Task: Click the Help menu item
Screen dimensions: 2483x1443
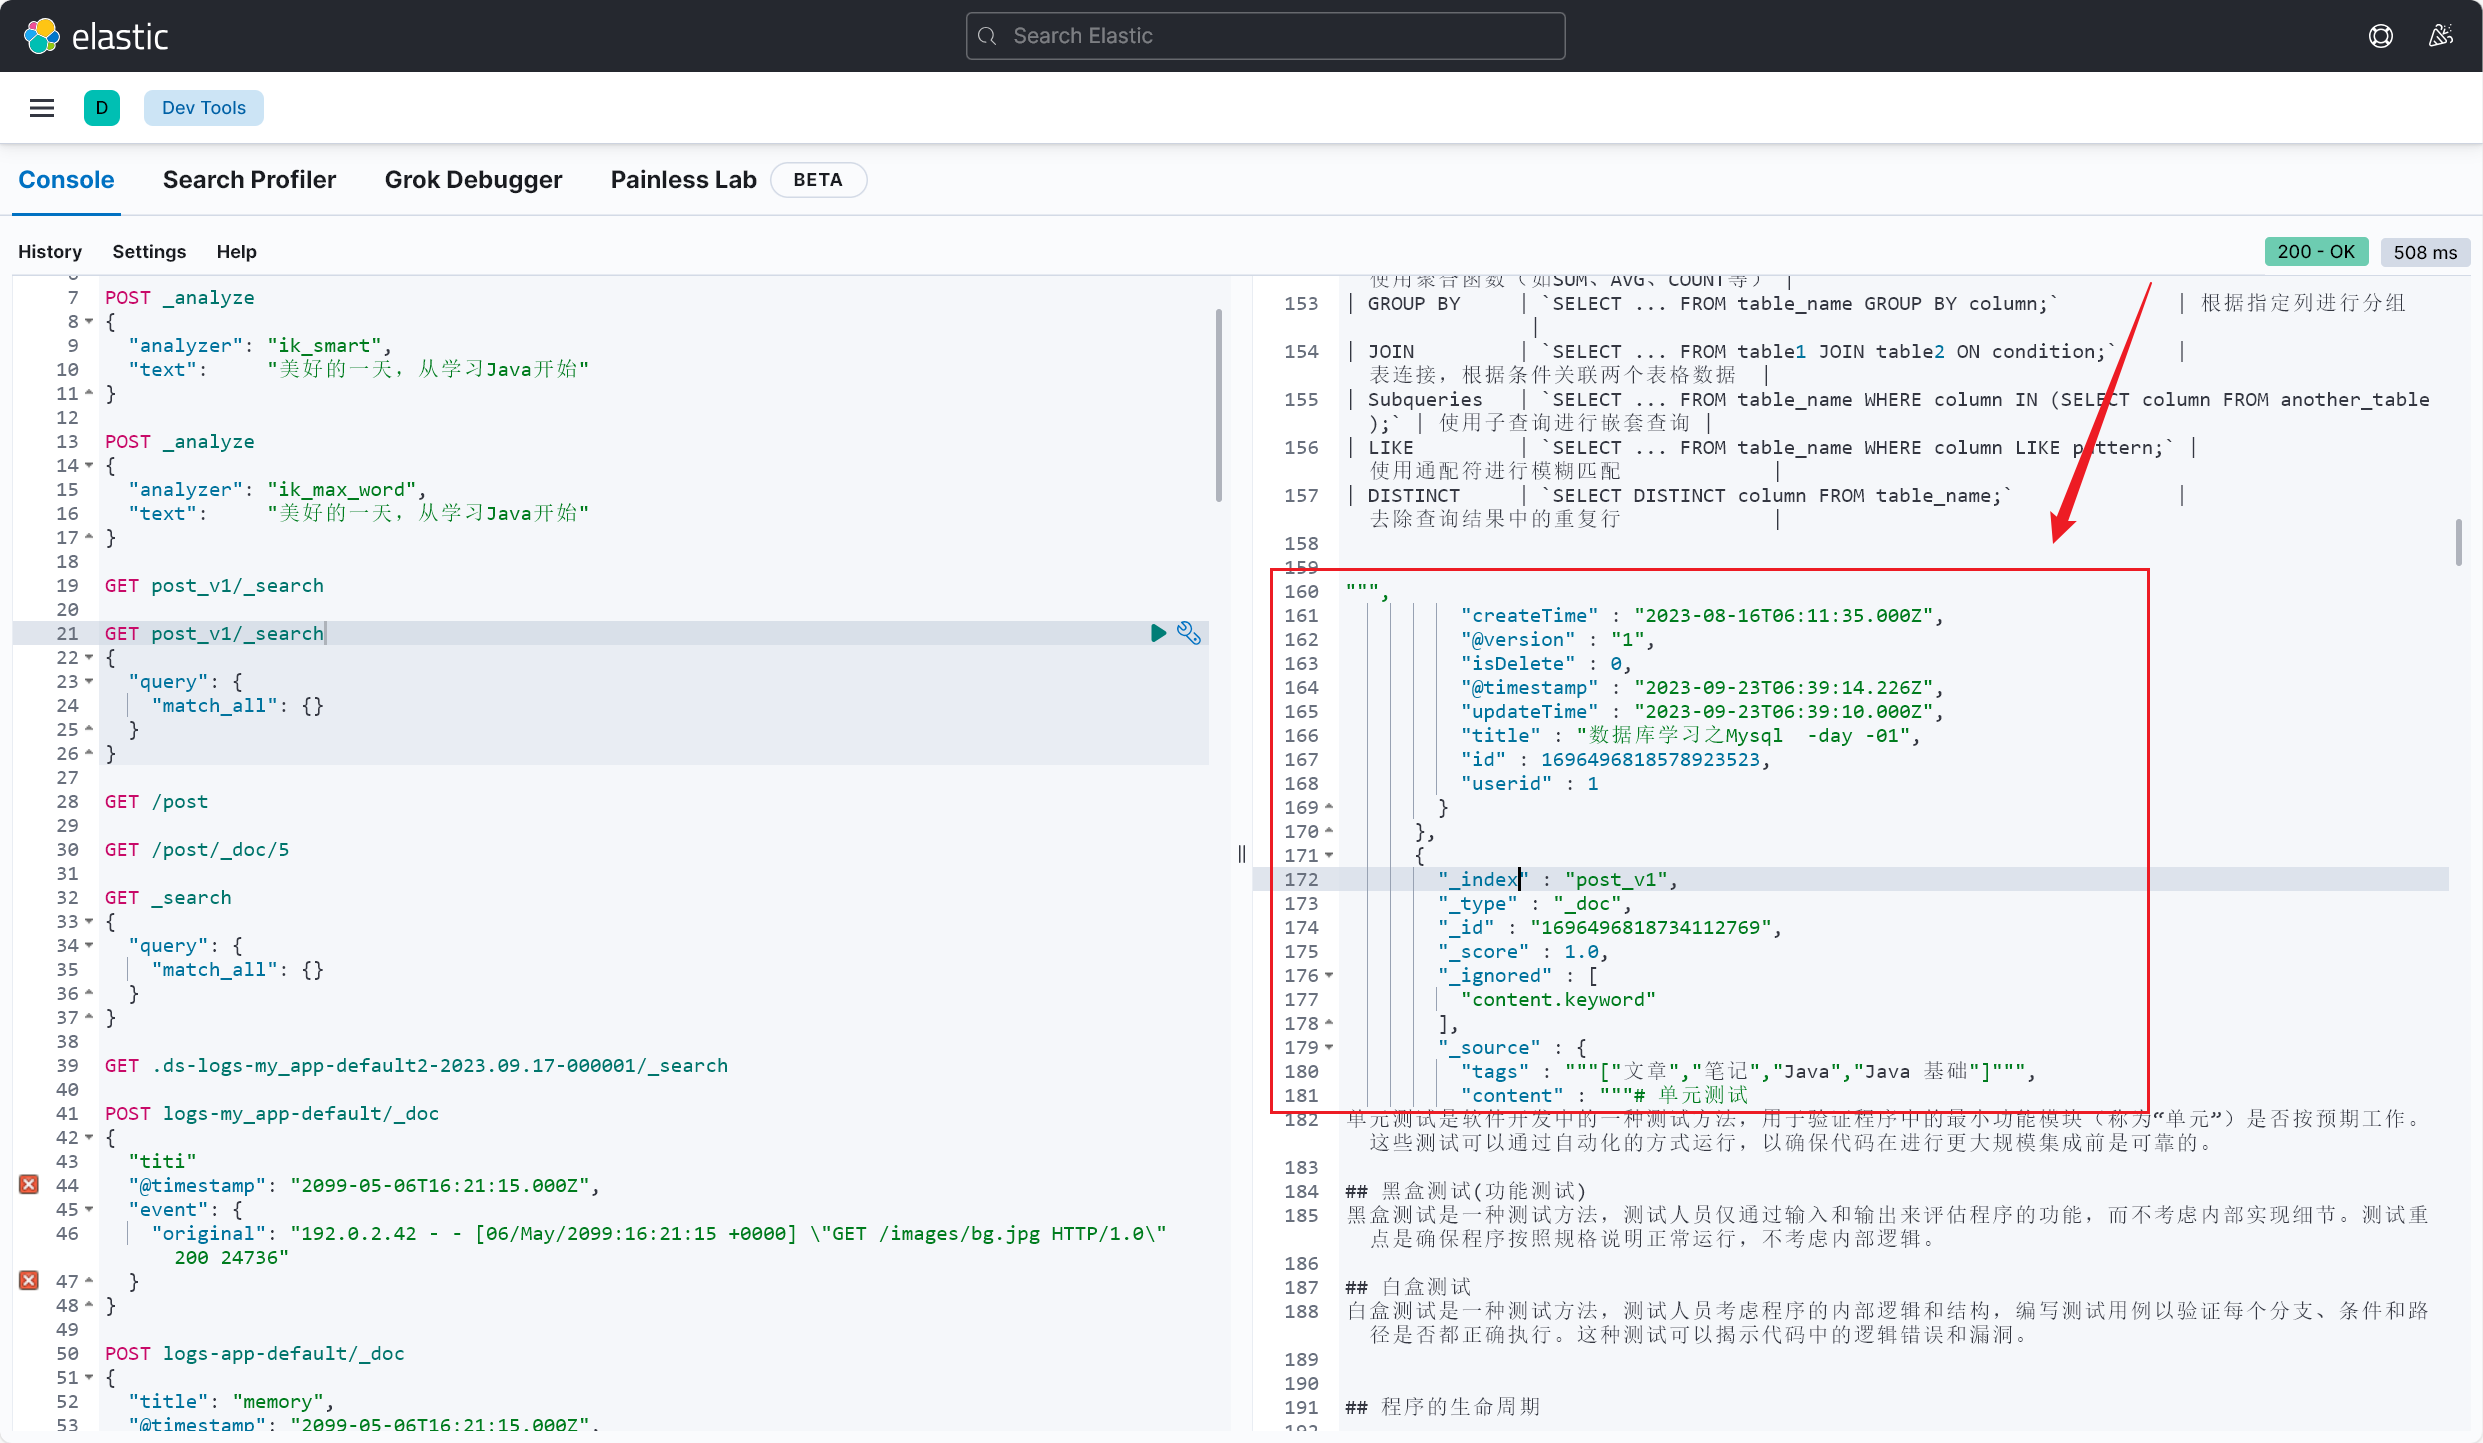Action: tap(234, 251)
